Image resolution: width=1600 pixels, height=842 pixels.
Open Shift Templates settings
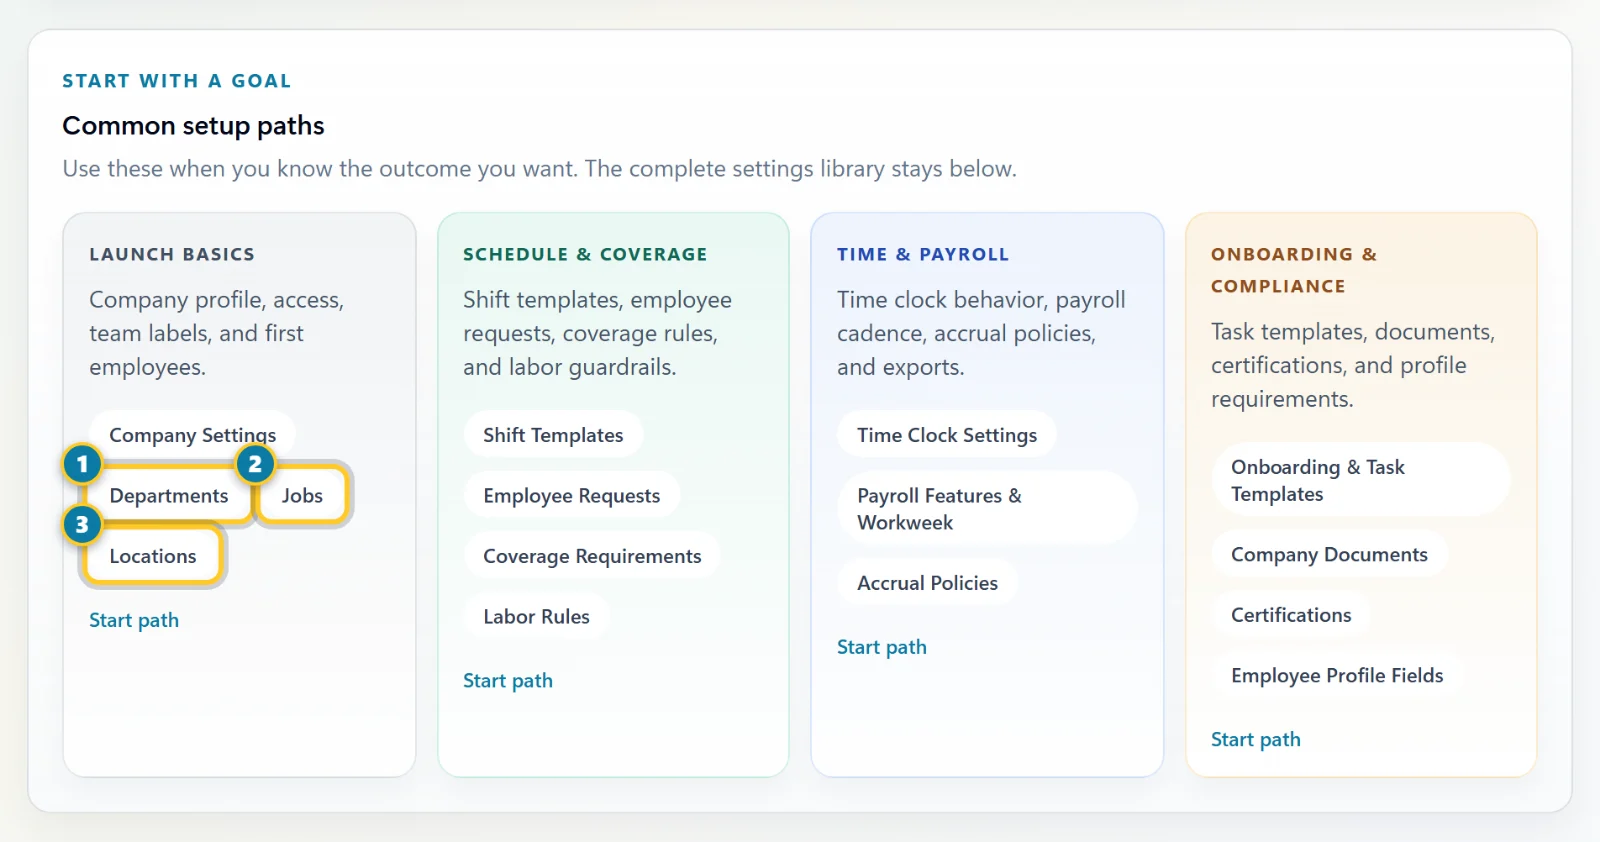point(553,435)
